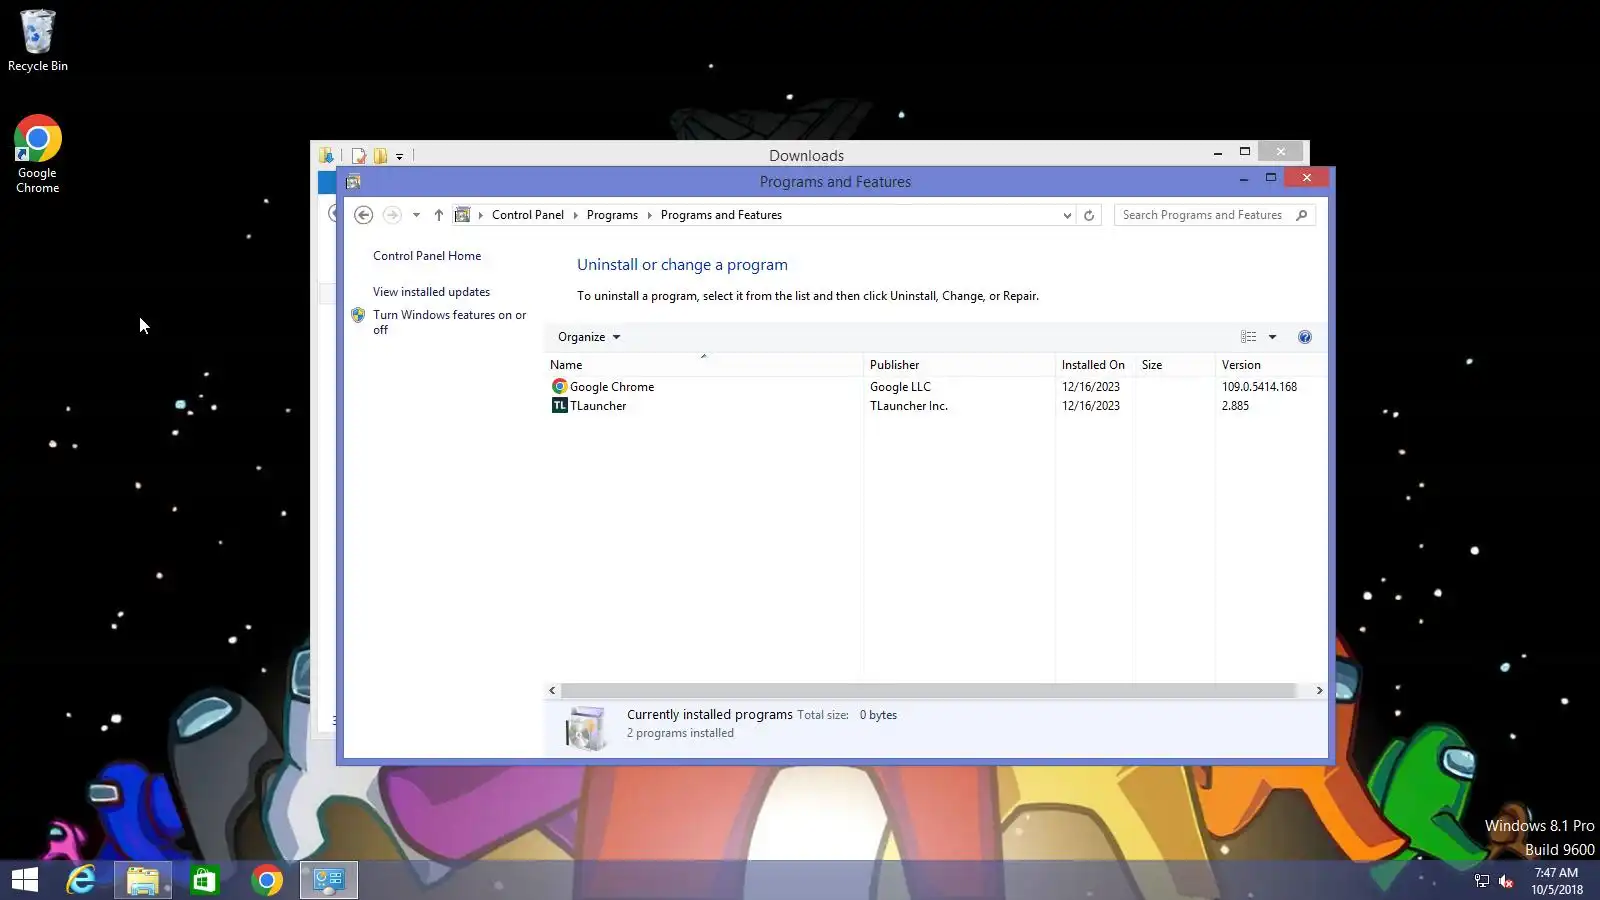Open Control Panel Home link
The image size is (1600, 900).
pyautogui.click(x=427, y=256)
